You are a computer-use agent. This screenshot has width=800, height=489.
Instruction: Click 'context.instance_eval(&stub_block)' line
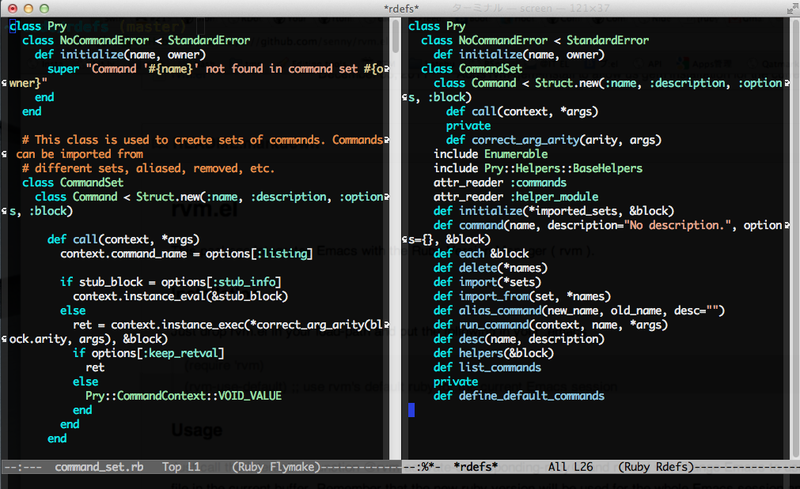click(x=181, y=296)
